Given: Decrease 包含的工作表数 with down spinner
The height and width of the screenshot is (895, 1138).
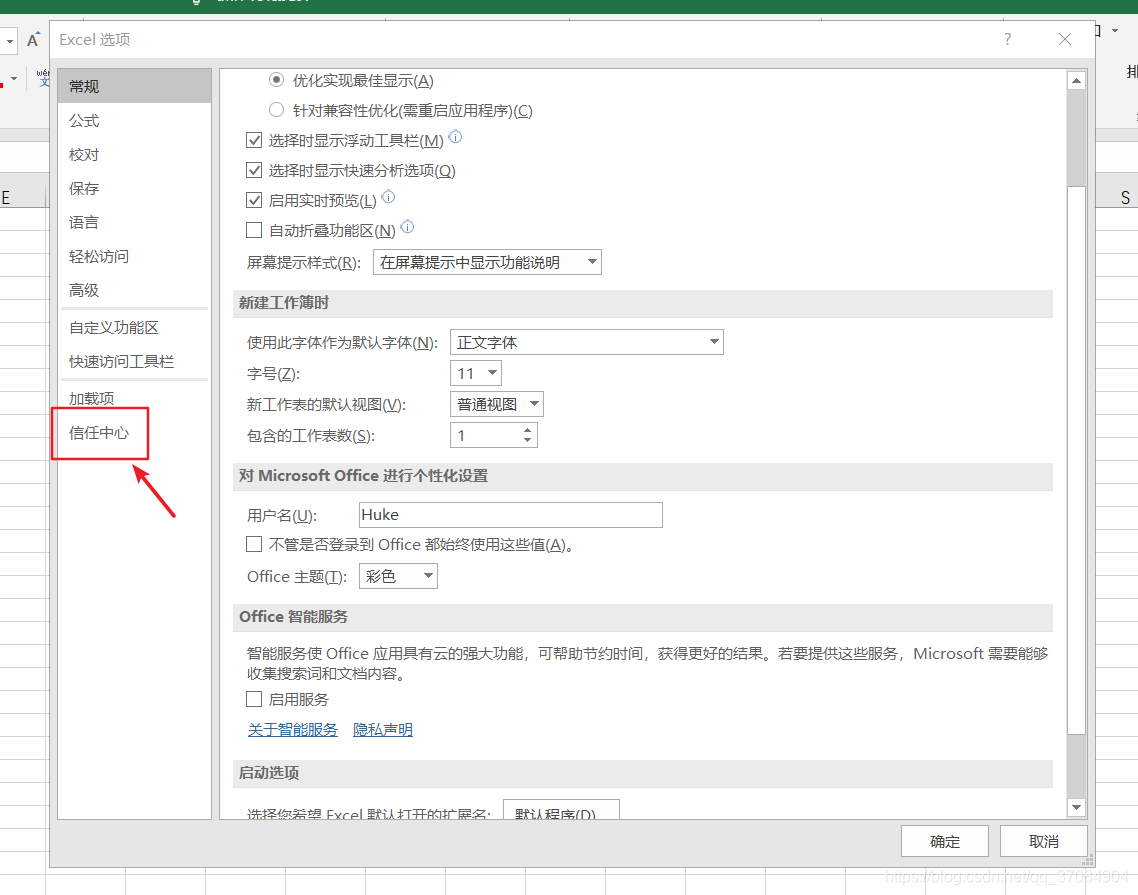Looking at the screenshot, I should click(528, 441).
